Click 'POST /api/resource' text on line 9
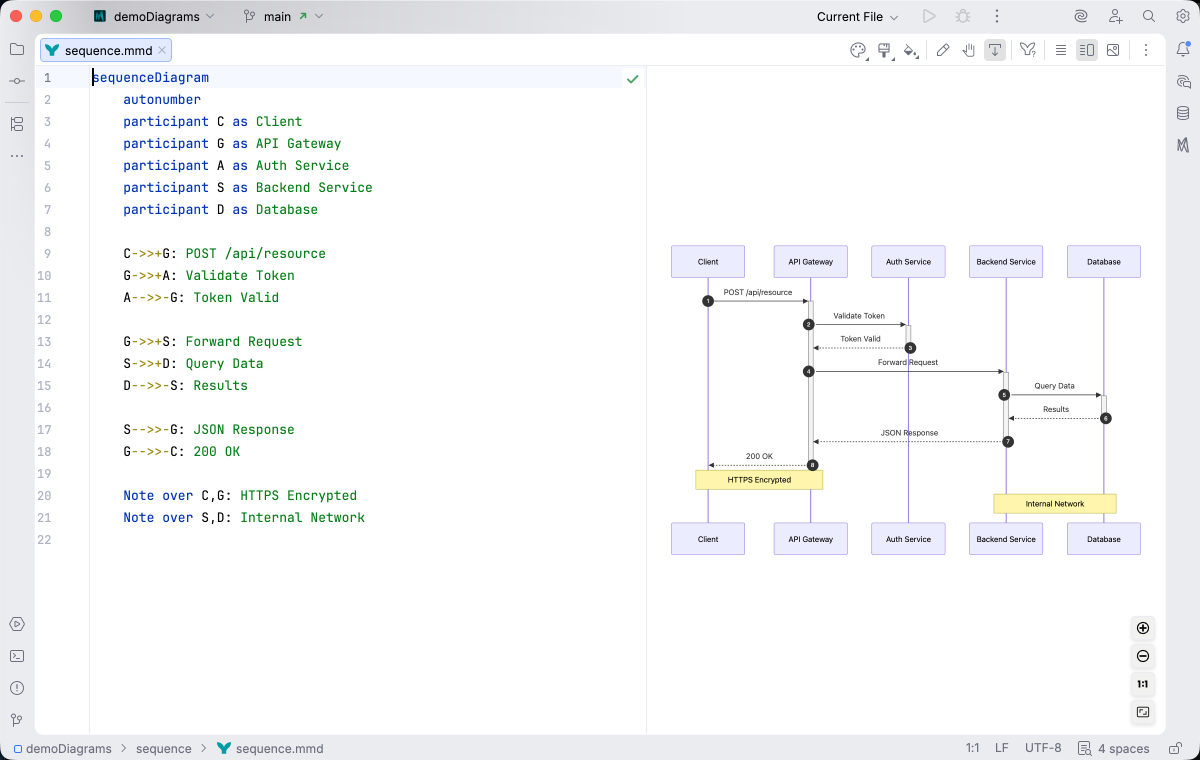The width and height of the screenshot is (1200, 760). pos(256,253)
